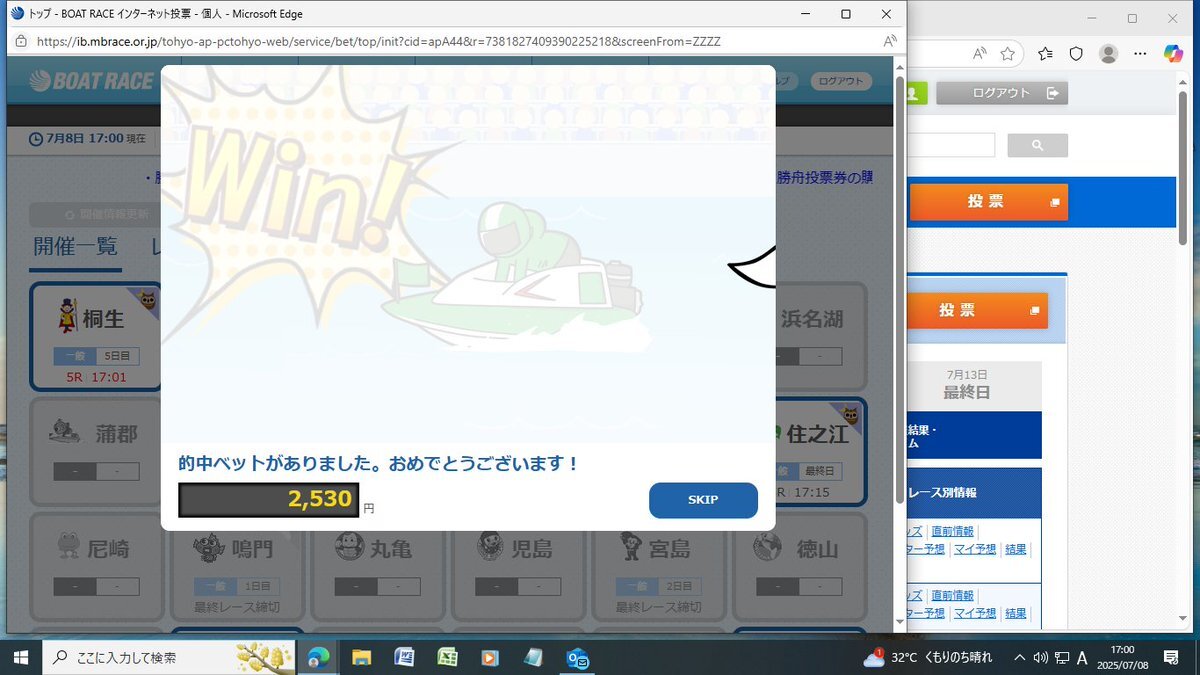Screen dimensions: 1200x675
Task: Select the 丸亀 venue card
Action: tap(378, 567)
